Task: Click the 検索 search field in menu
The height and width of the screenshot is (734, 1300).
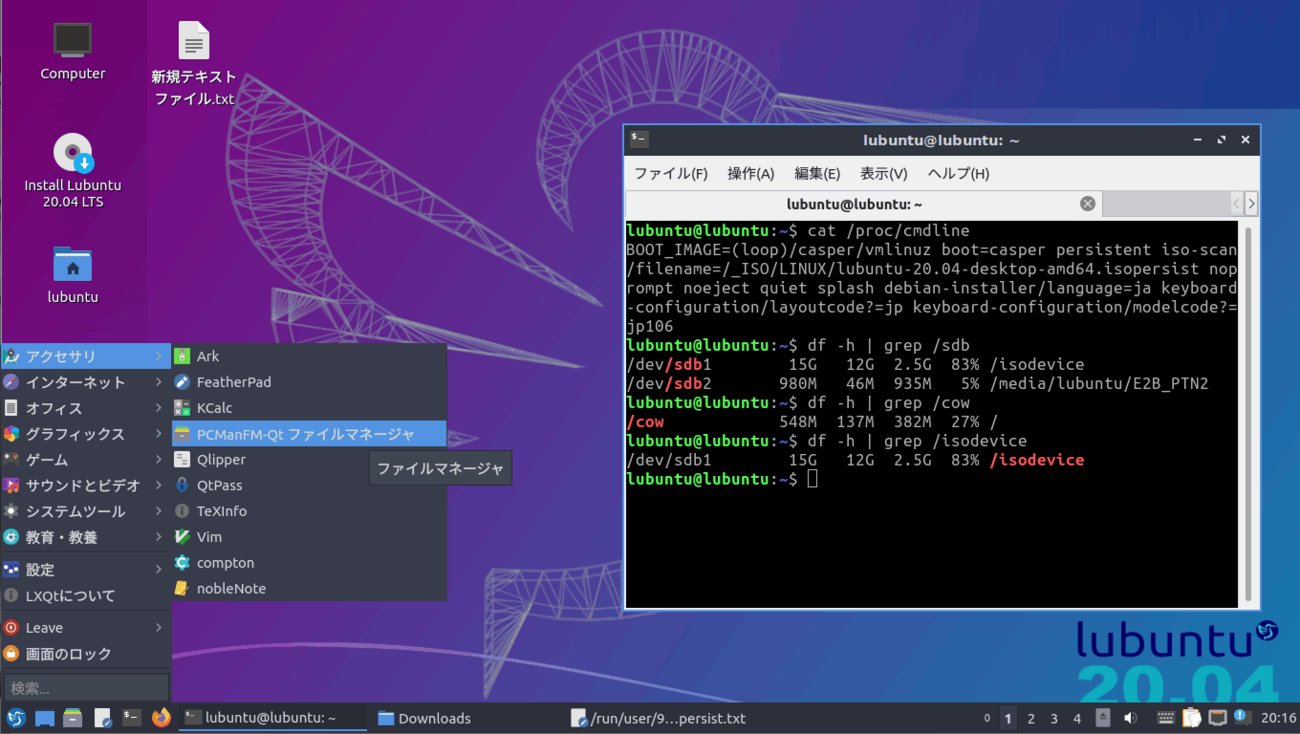Action: point(86,688)
